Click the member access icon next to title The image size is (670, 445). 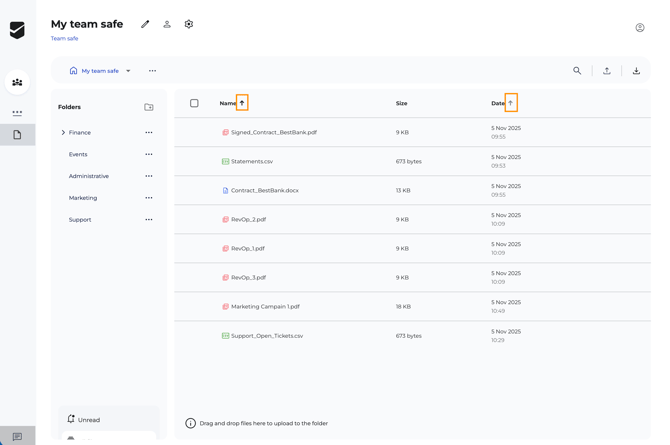tap(167, 24)
